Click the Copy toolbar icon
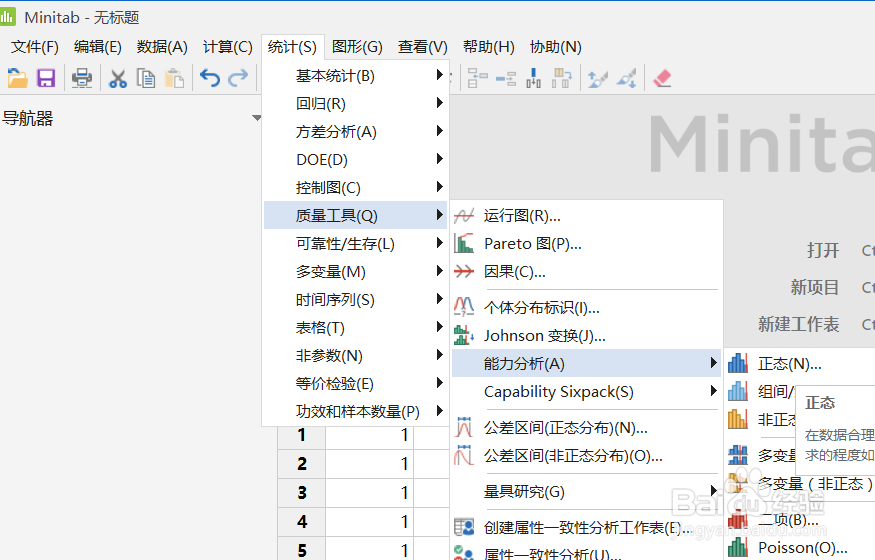The width and height of the screenshot is (875, 560). [x=146, y=78]
